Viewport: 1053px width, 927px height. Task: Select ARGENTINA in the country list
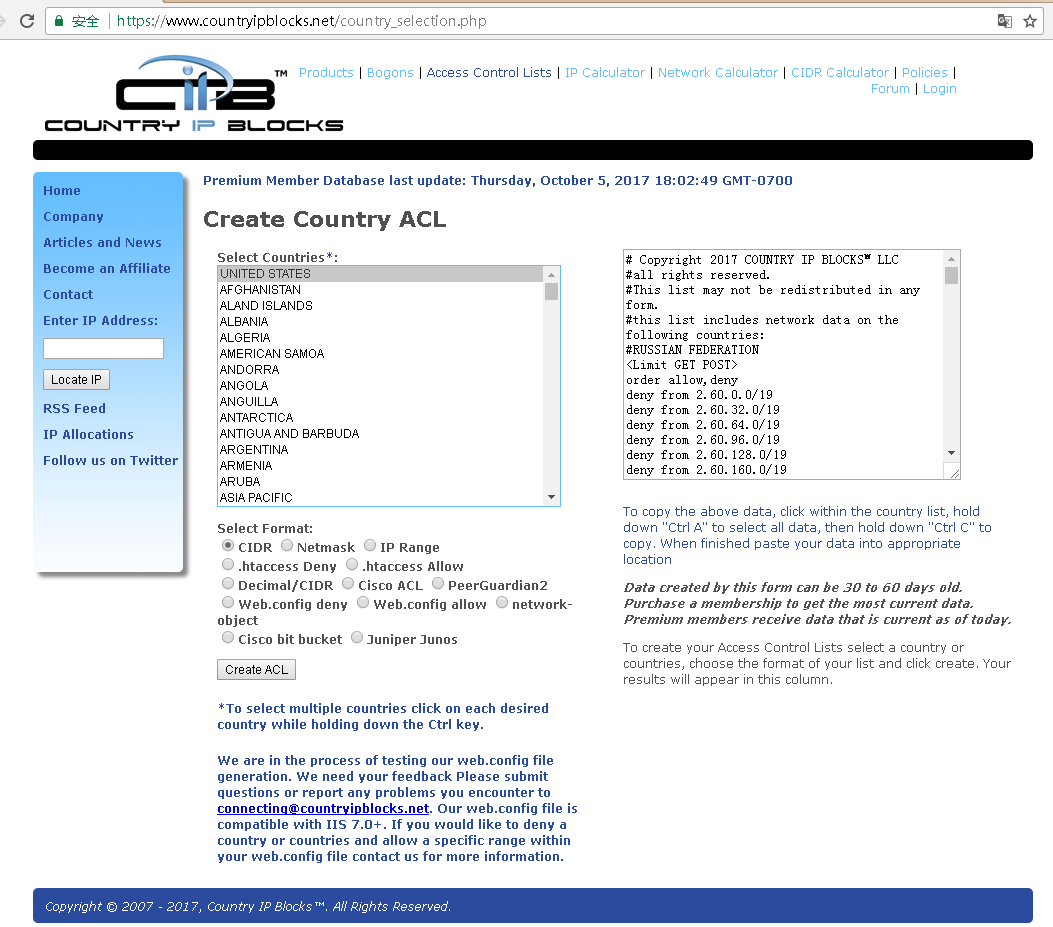[254, 450]
